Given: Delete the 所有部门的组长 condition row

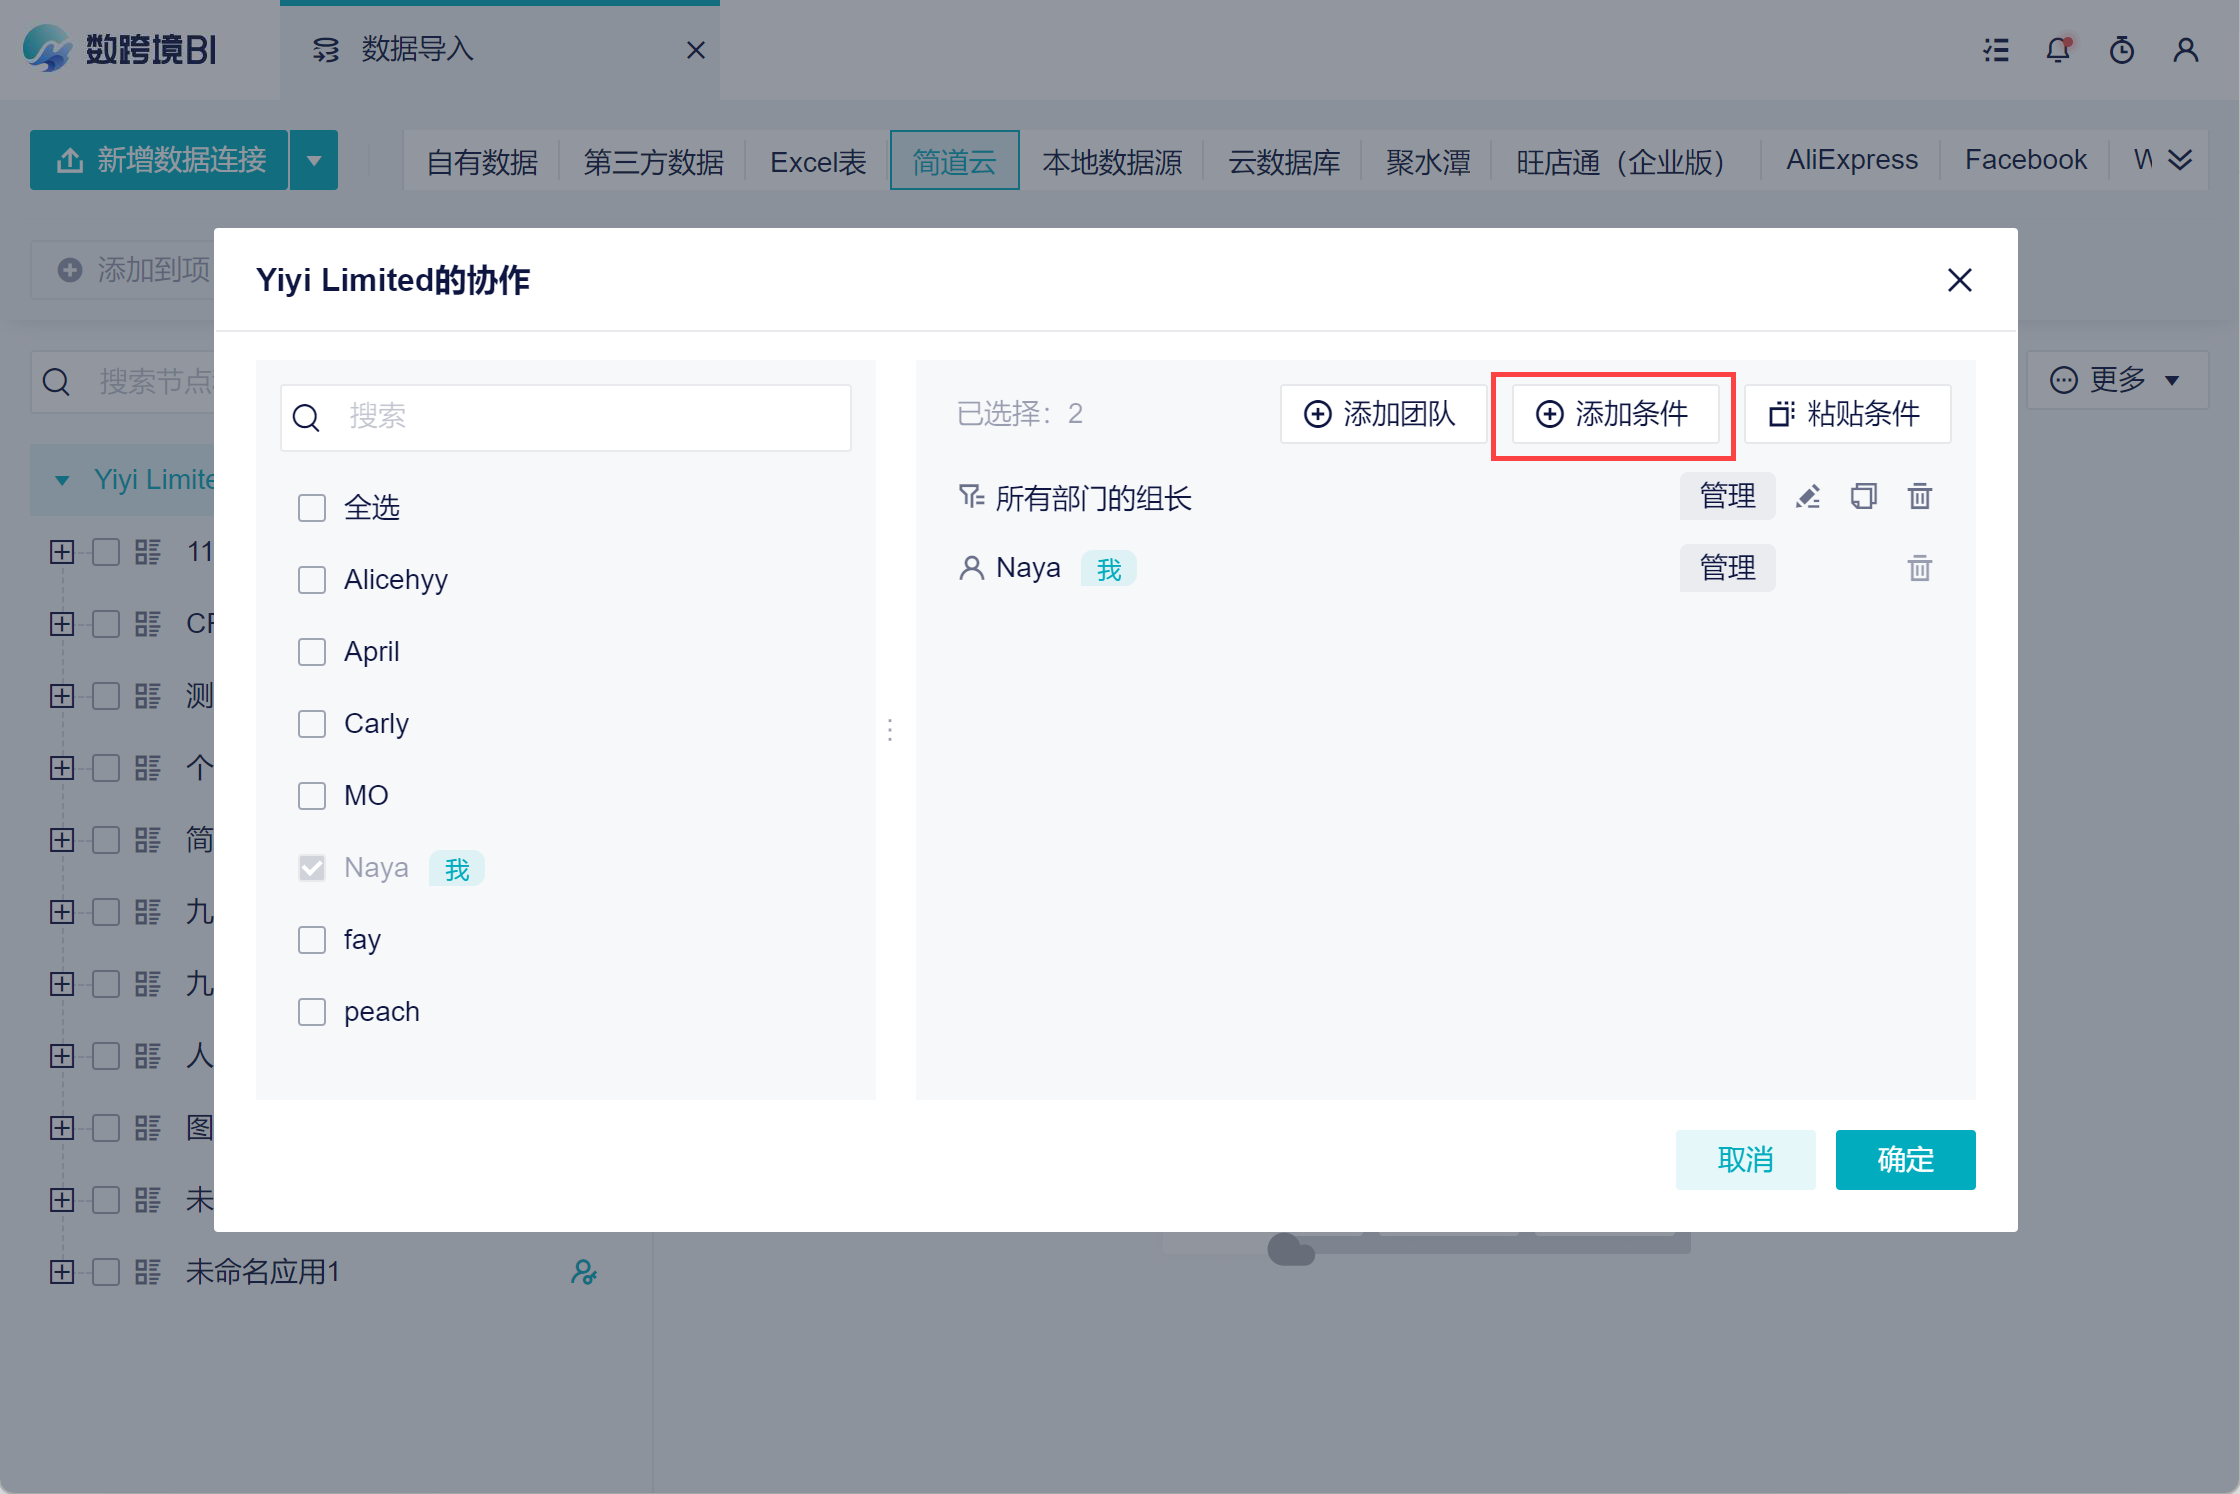Looking at the screenshot, I should [x=1919, y=496].
